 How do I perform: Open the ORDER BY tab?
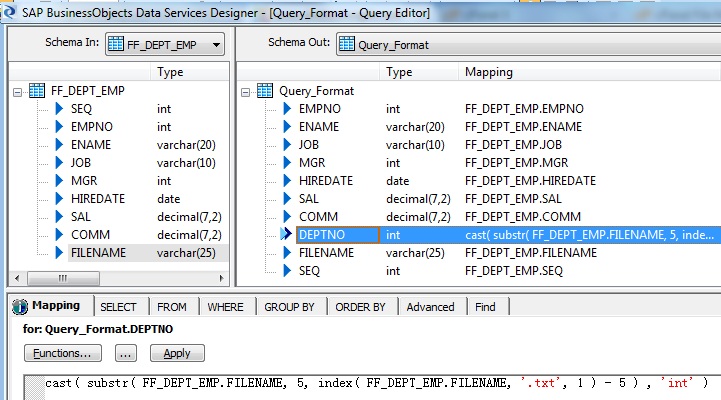click(362, 307)
